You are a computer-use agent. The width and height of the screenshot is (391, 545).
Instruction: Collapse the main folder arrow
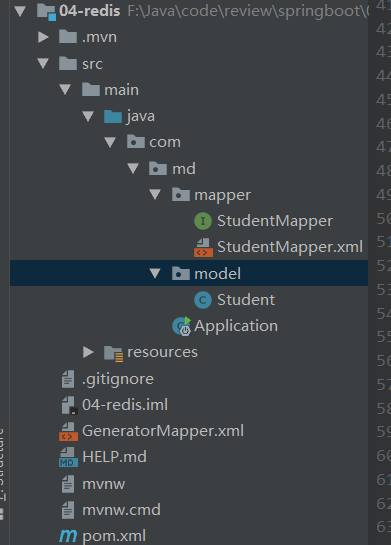tap(65, 90)
